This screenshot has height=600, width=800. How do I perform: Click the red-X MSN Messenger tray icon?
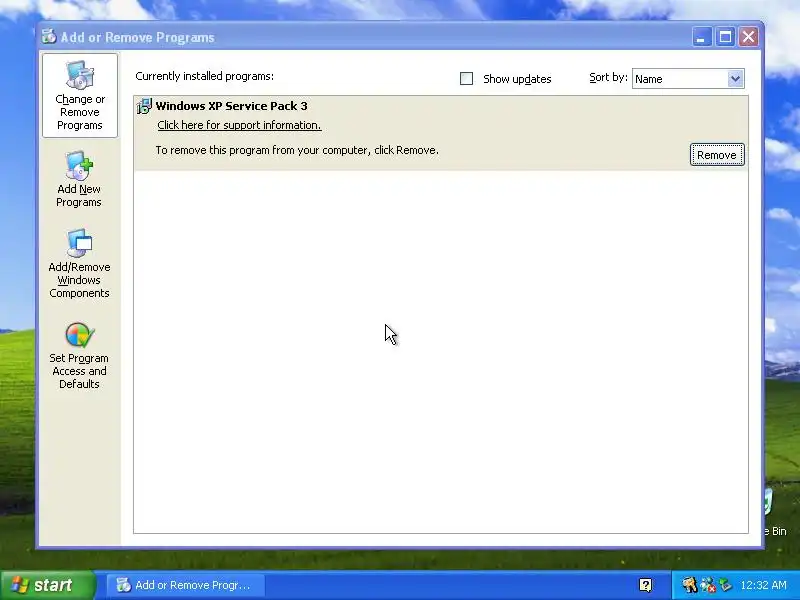click(x=708, y=585)
